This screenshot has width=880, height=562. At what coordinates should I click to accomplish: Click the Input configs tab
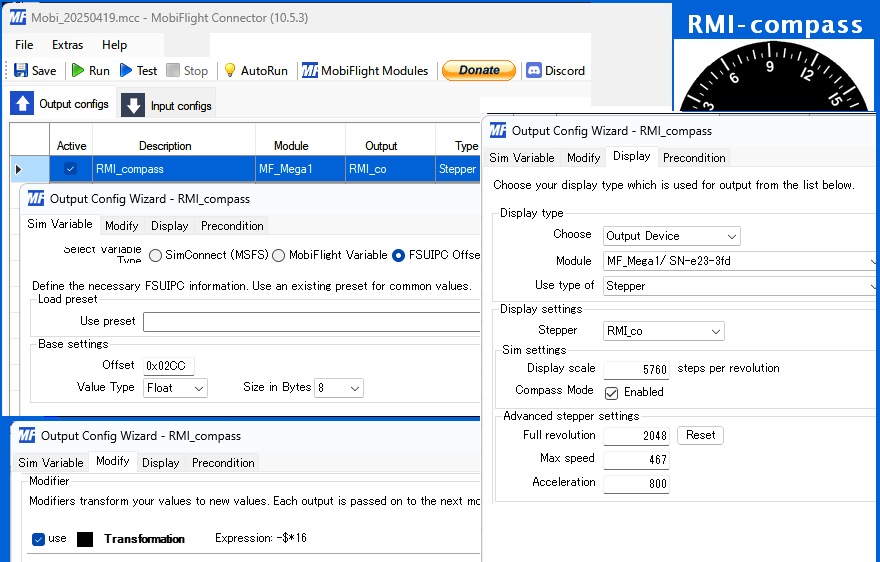click(168, 106)
